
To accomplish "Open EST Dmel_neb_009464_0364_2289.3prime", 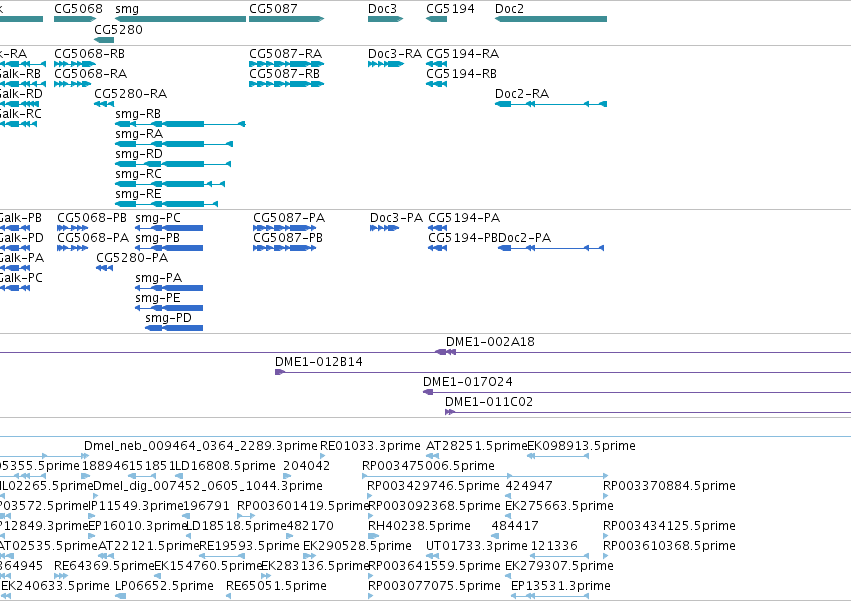I will [x=201, y=446].
